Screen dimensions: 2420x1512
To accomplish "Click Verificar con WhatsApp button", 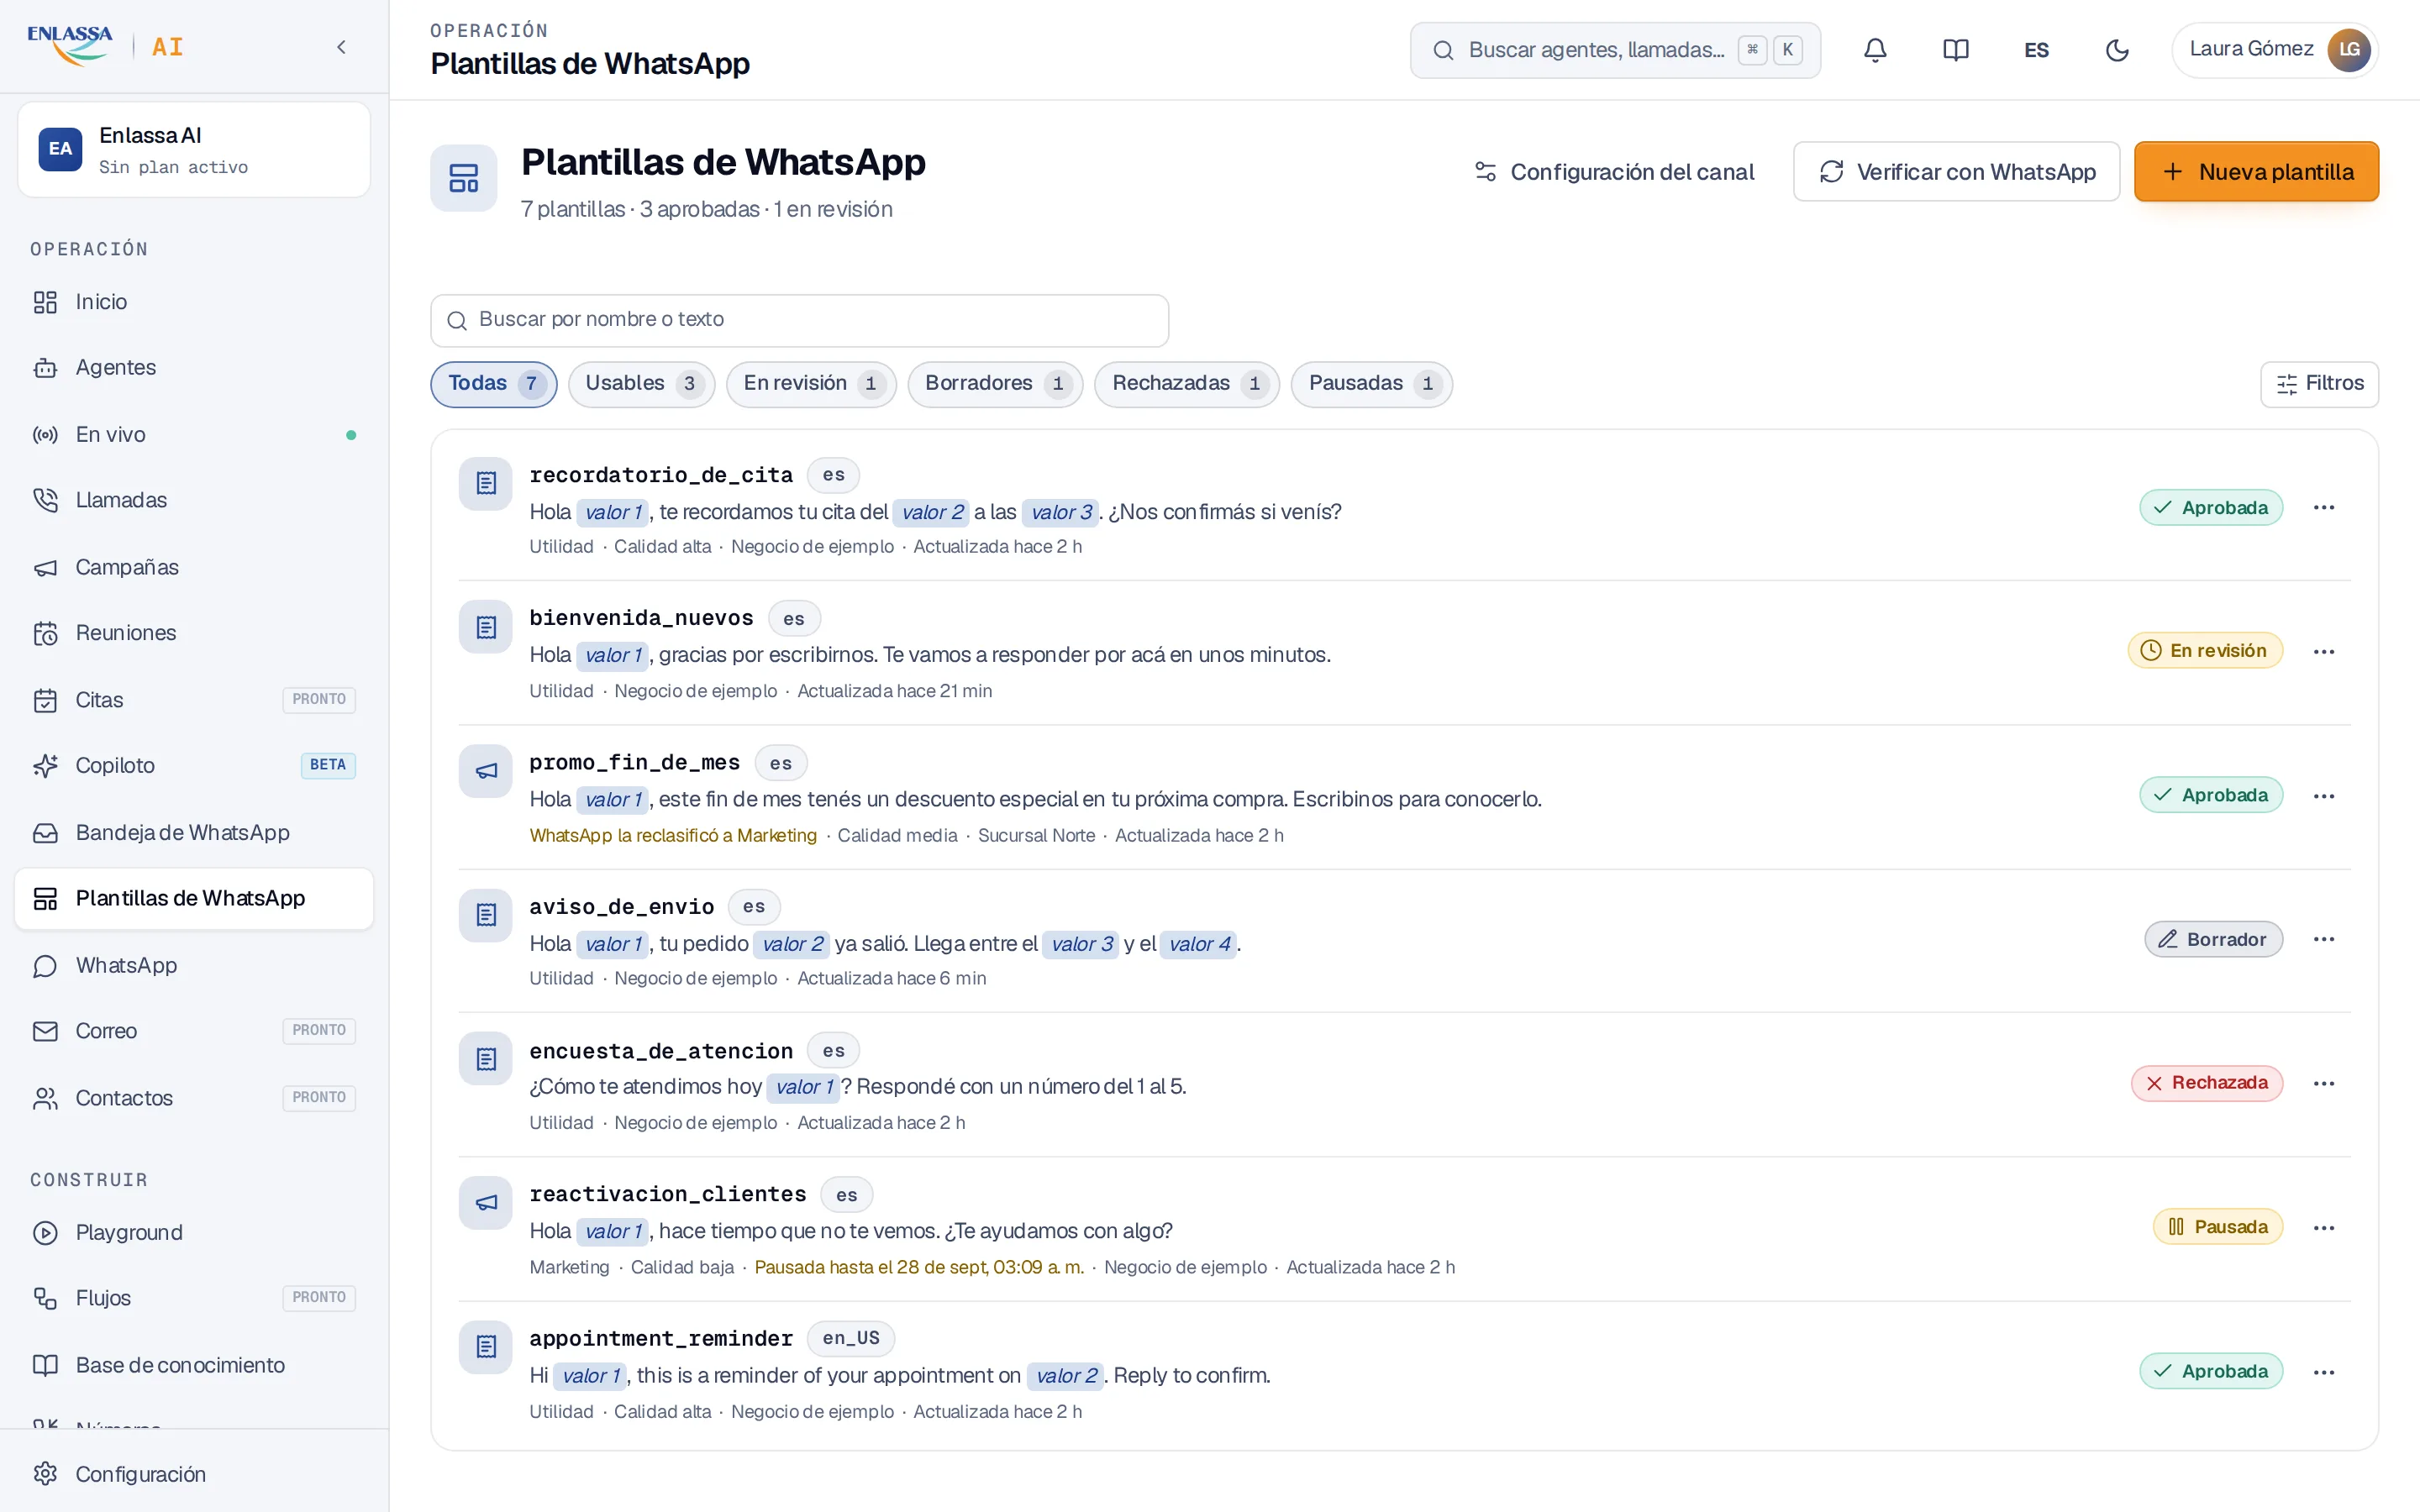I will coord(1956,172).
